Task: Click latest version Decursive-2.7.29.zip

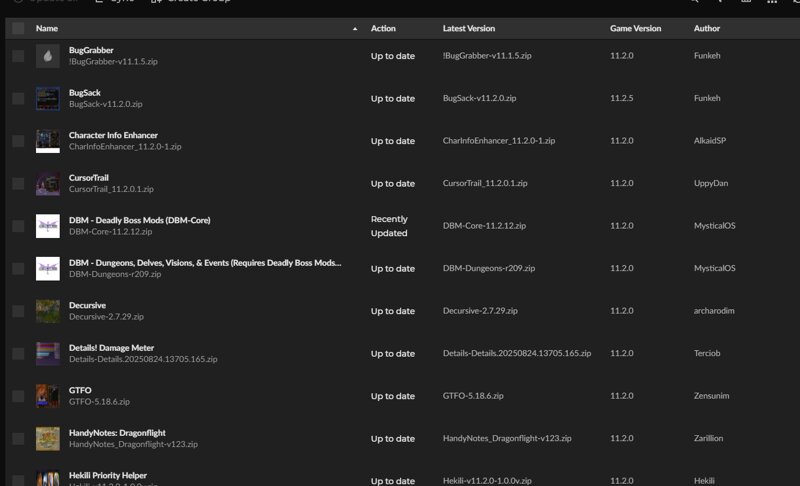Action: point(480,311)
